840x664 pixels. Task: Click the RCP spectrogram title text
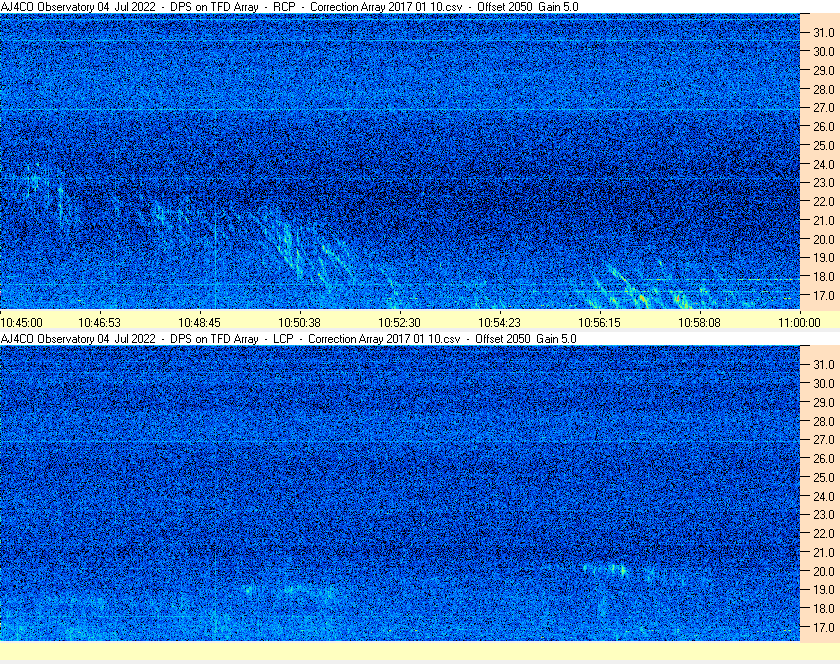pos(290,7)
